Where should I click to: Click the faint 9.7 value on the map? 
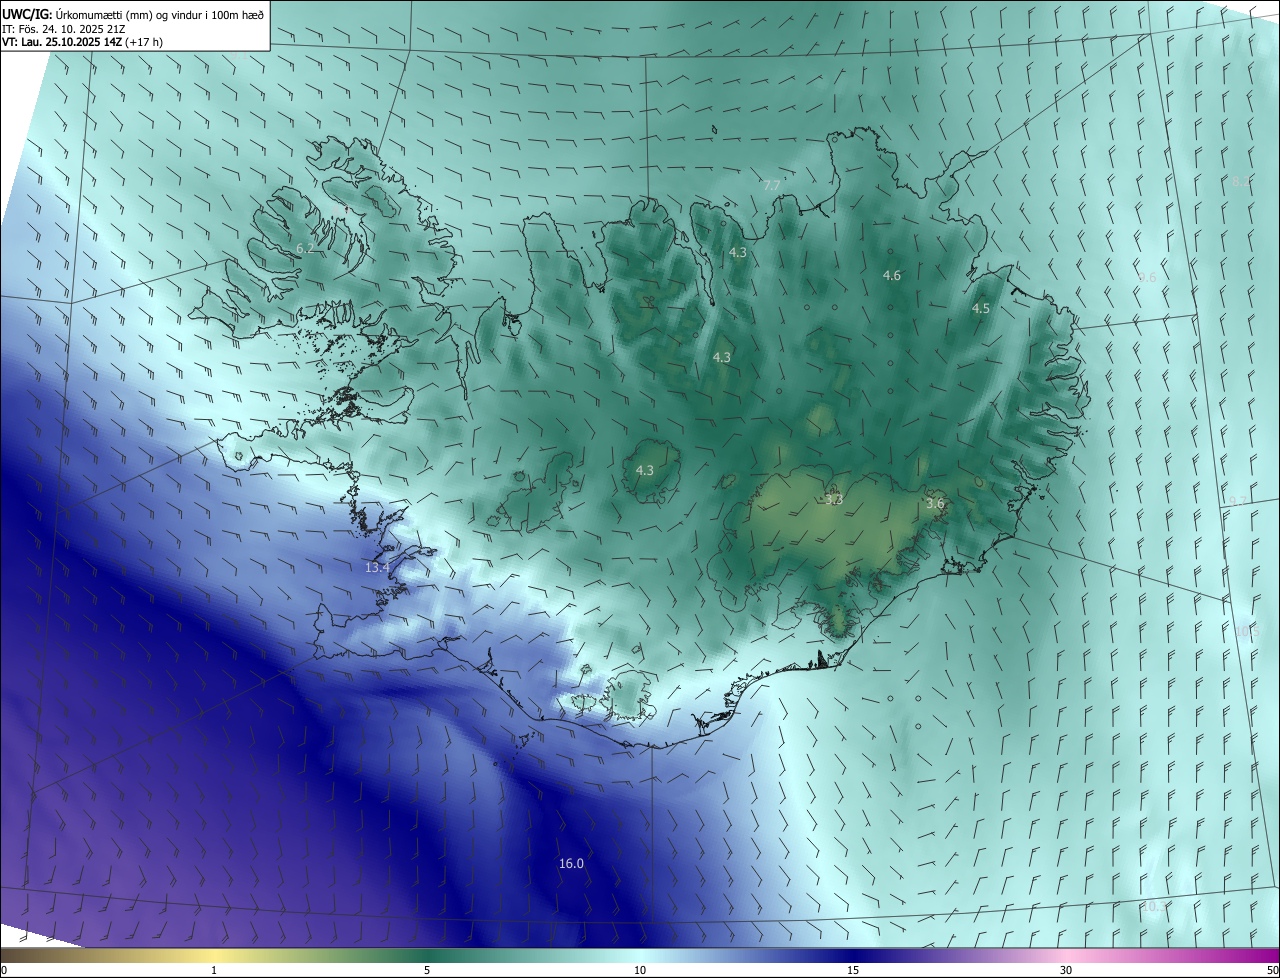click(1238, 501)
